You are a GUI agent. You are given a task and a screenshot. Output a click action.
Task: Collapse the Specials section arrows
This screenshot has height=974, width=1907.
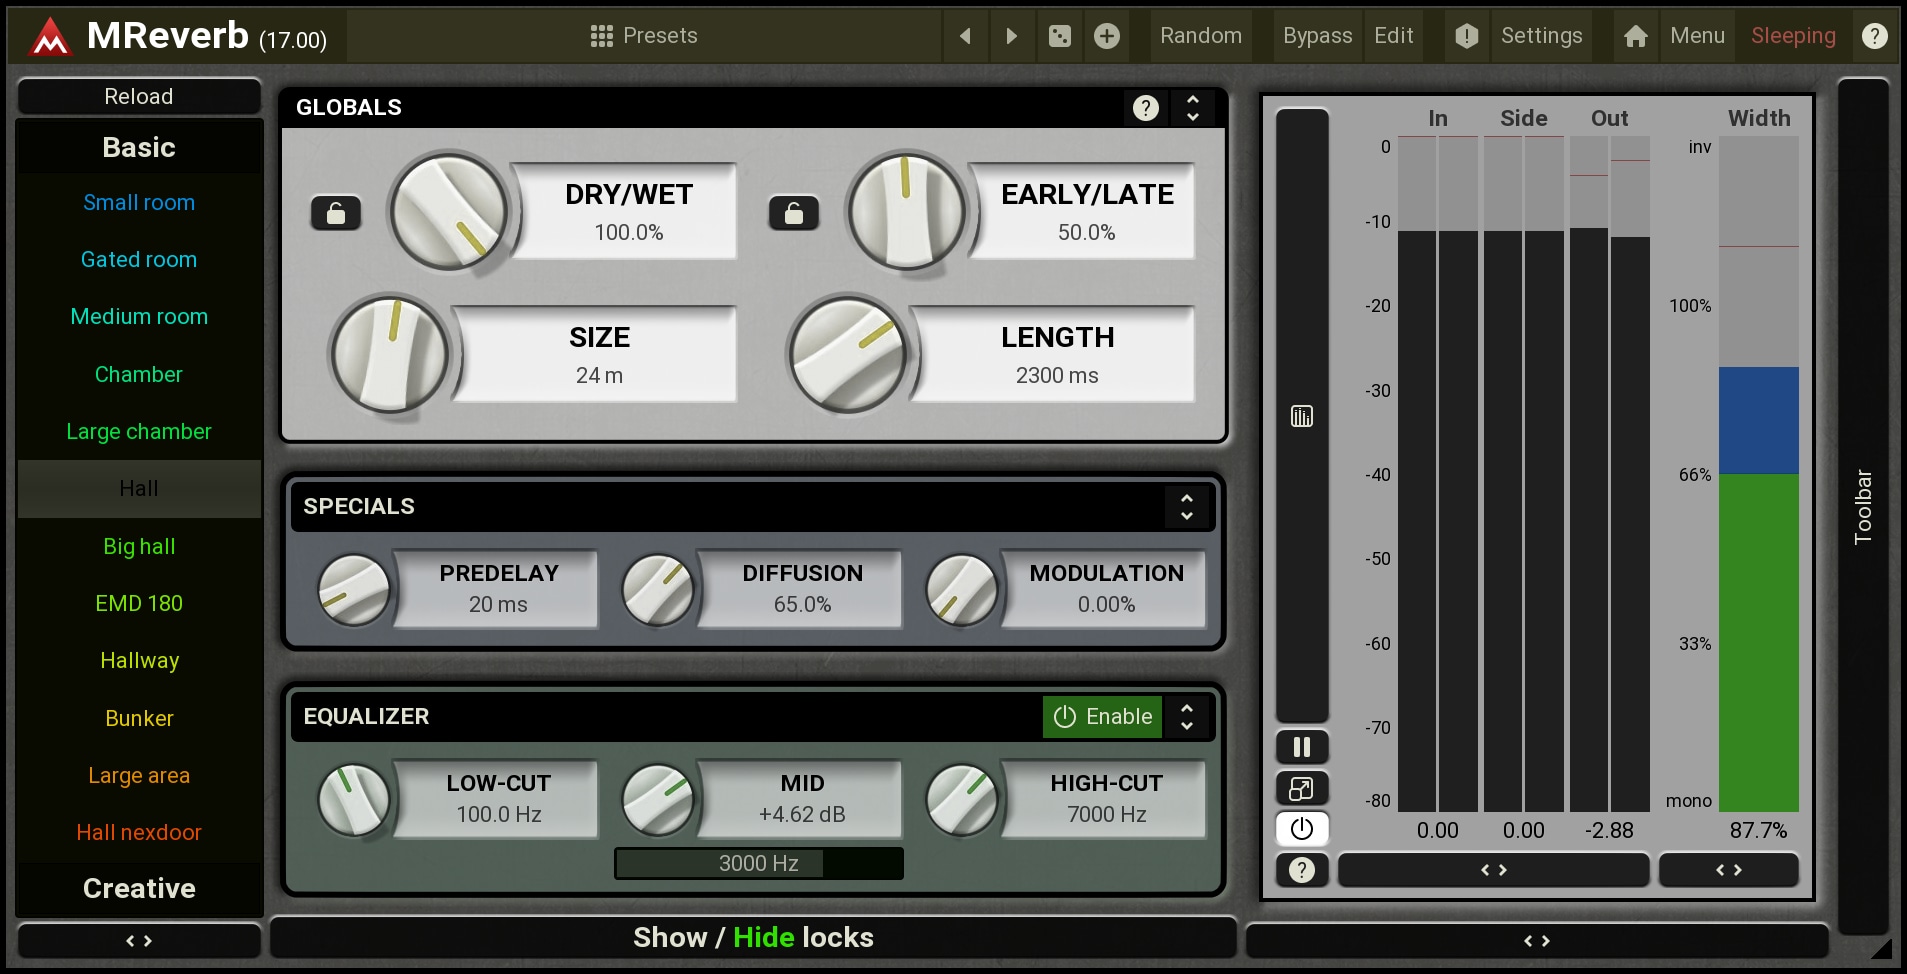(x=1187, y=506)
